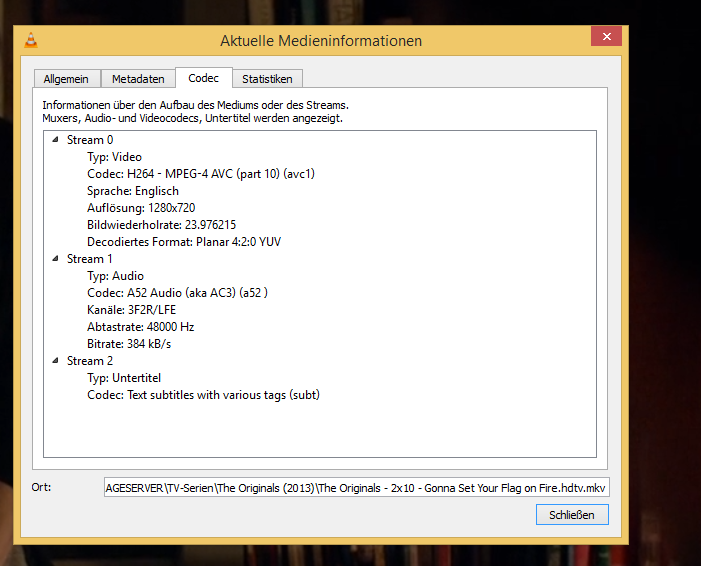Select the H264 MPEG-4 AVC codec row
The height and width of the screenshot is (566, 701).
click(201, 174)
